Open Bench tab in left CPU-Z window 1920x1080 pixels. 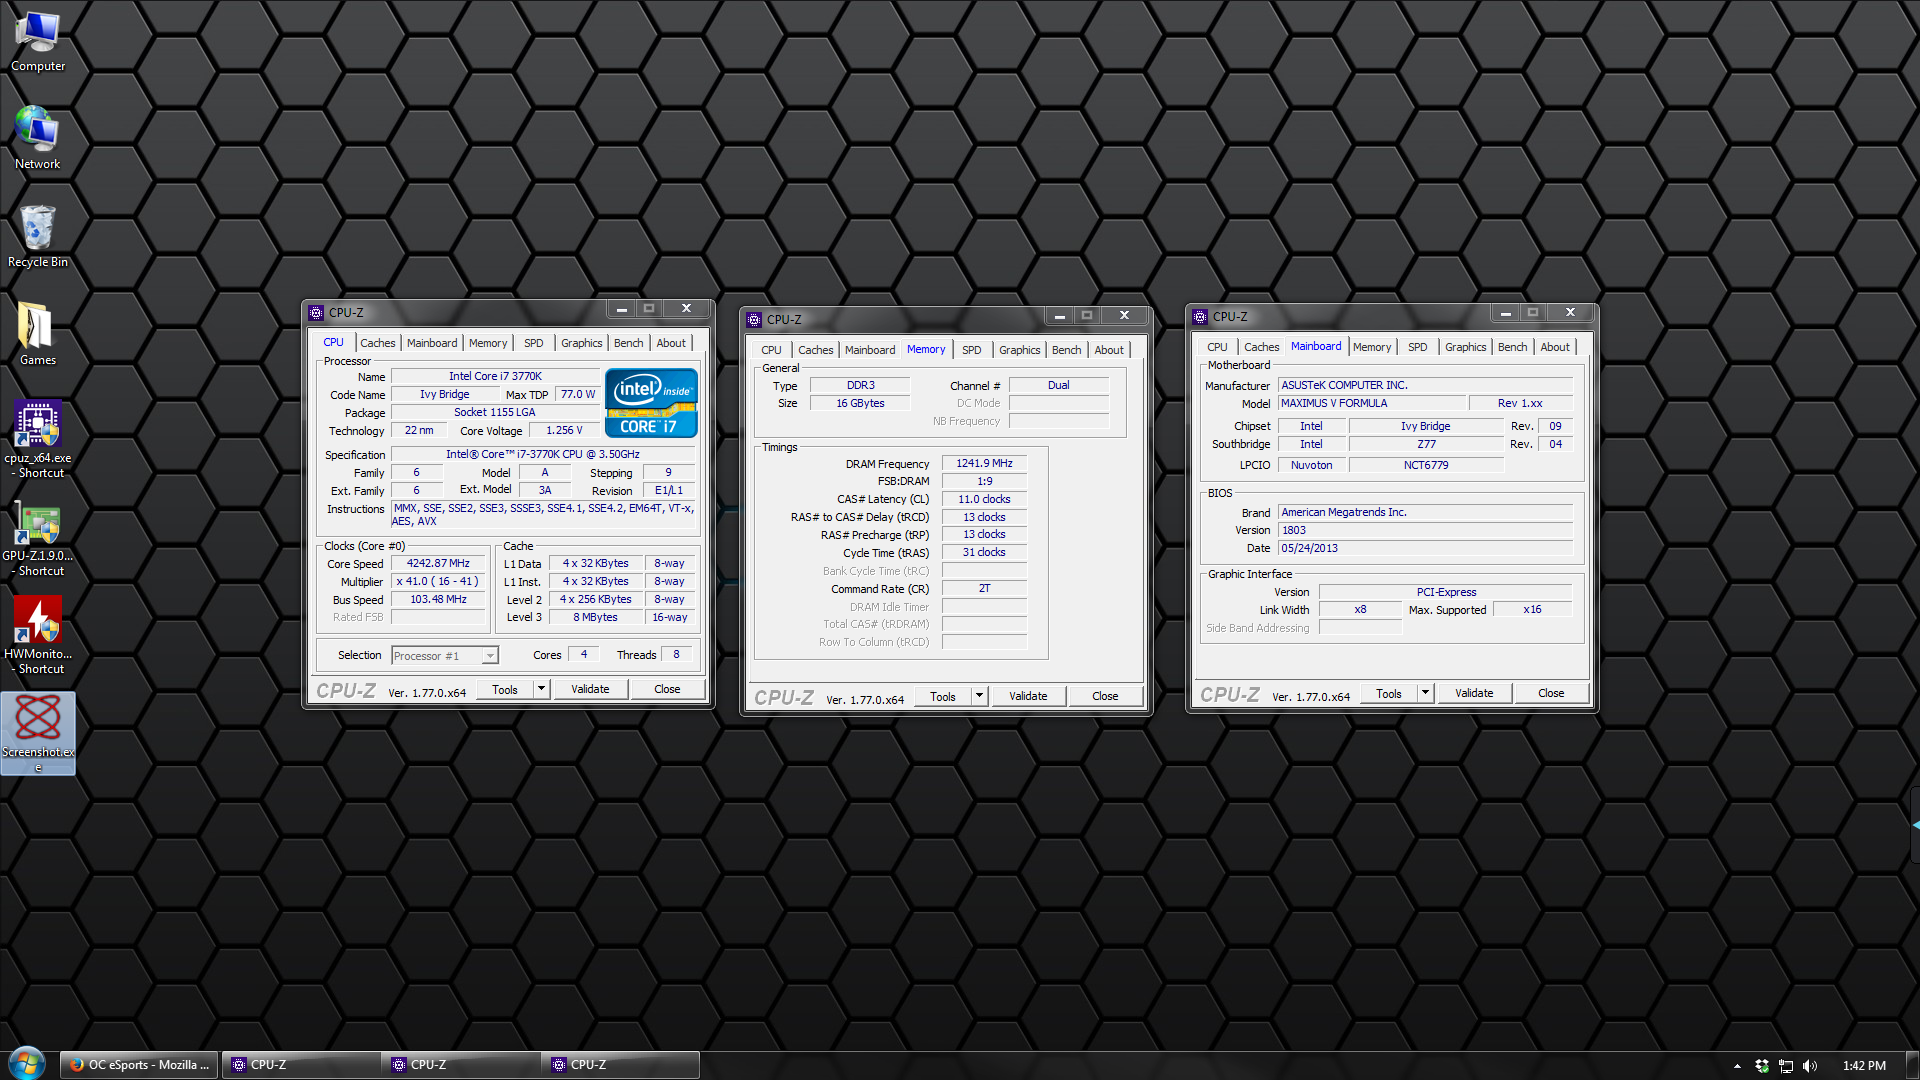click(x=629, y=343)
